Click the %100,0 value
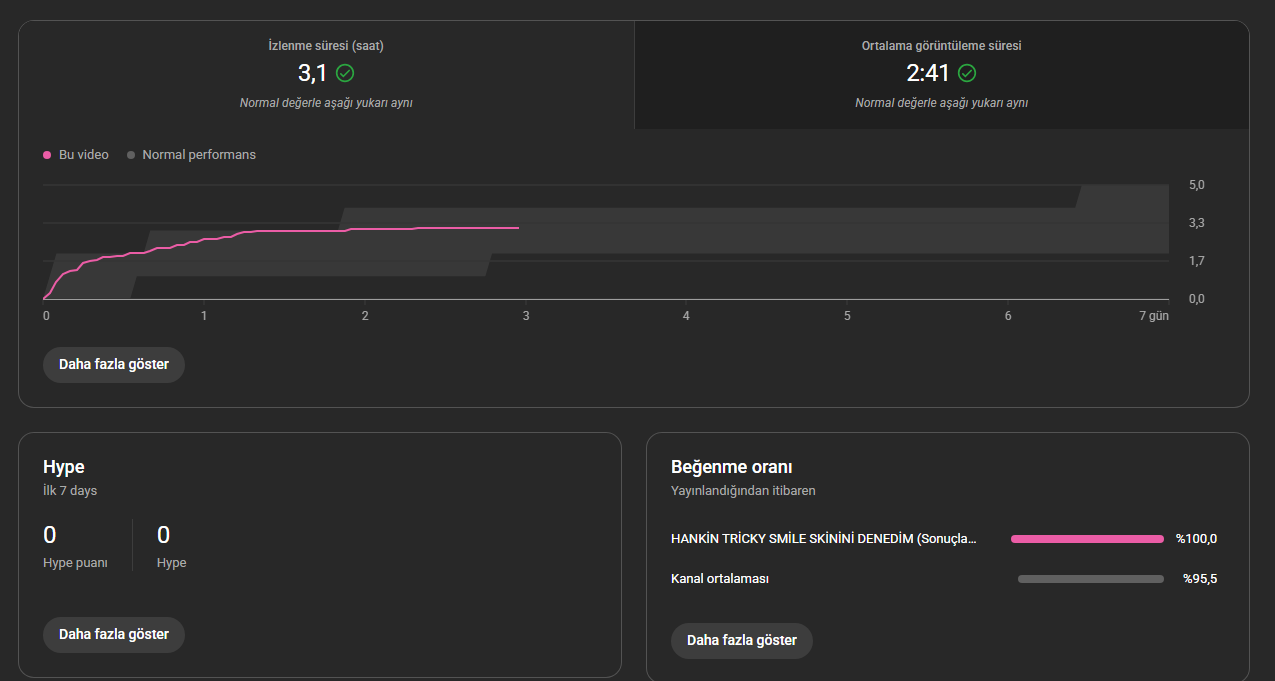Screen dimensions: 1275x681 point(1196,539)
